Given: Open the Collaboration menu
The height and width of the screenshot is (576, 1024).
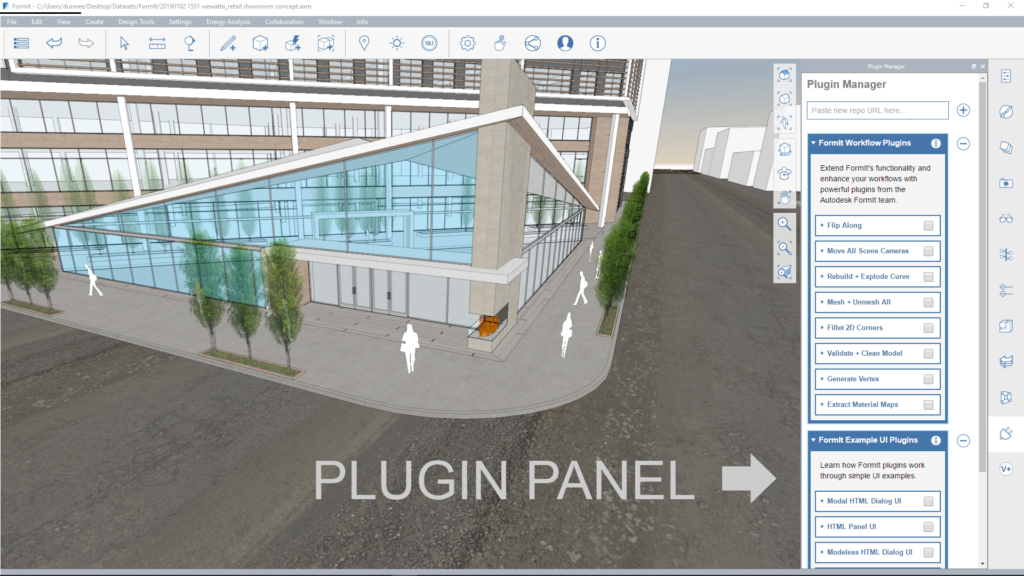Looking at the screenshot, I should click(284, 22).
